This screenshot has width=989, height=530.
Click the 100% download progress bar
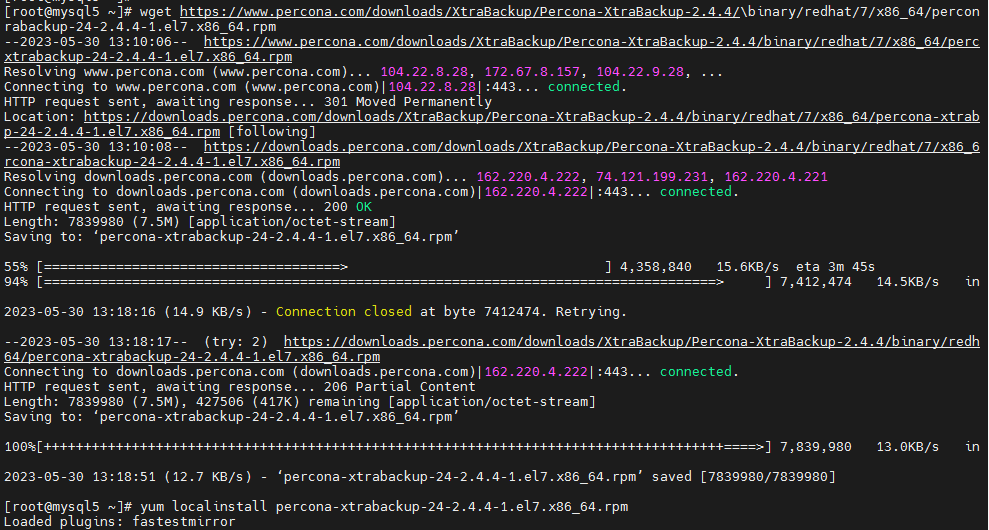[404, 447]
